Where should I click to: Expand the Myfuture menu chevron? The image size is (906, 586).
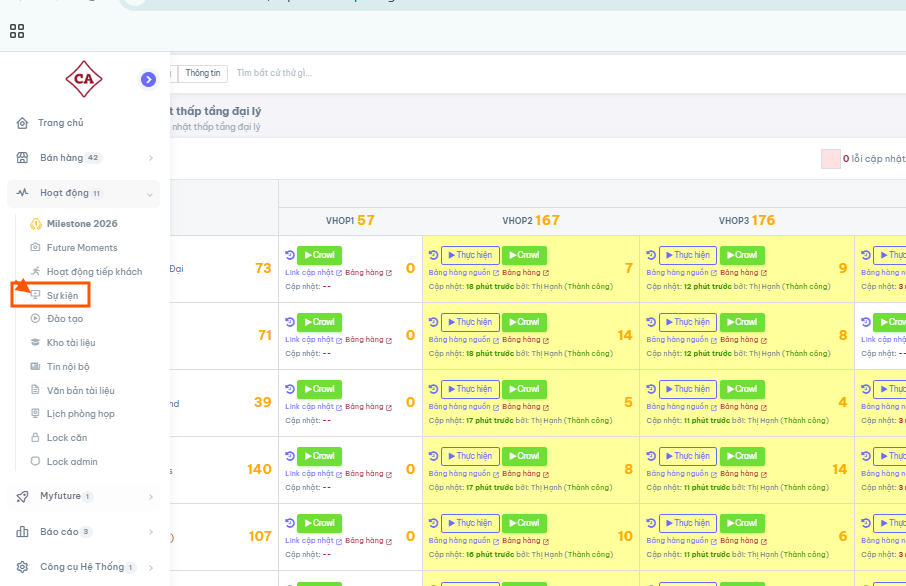click(151, 496)
